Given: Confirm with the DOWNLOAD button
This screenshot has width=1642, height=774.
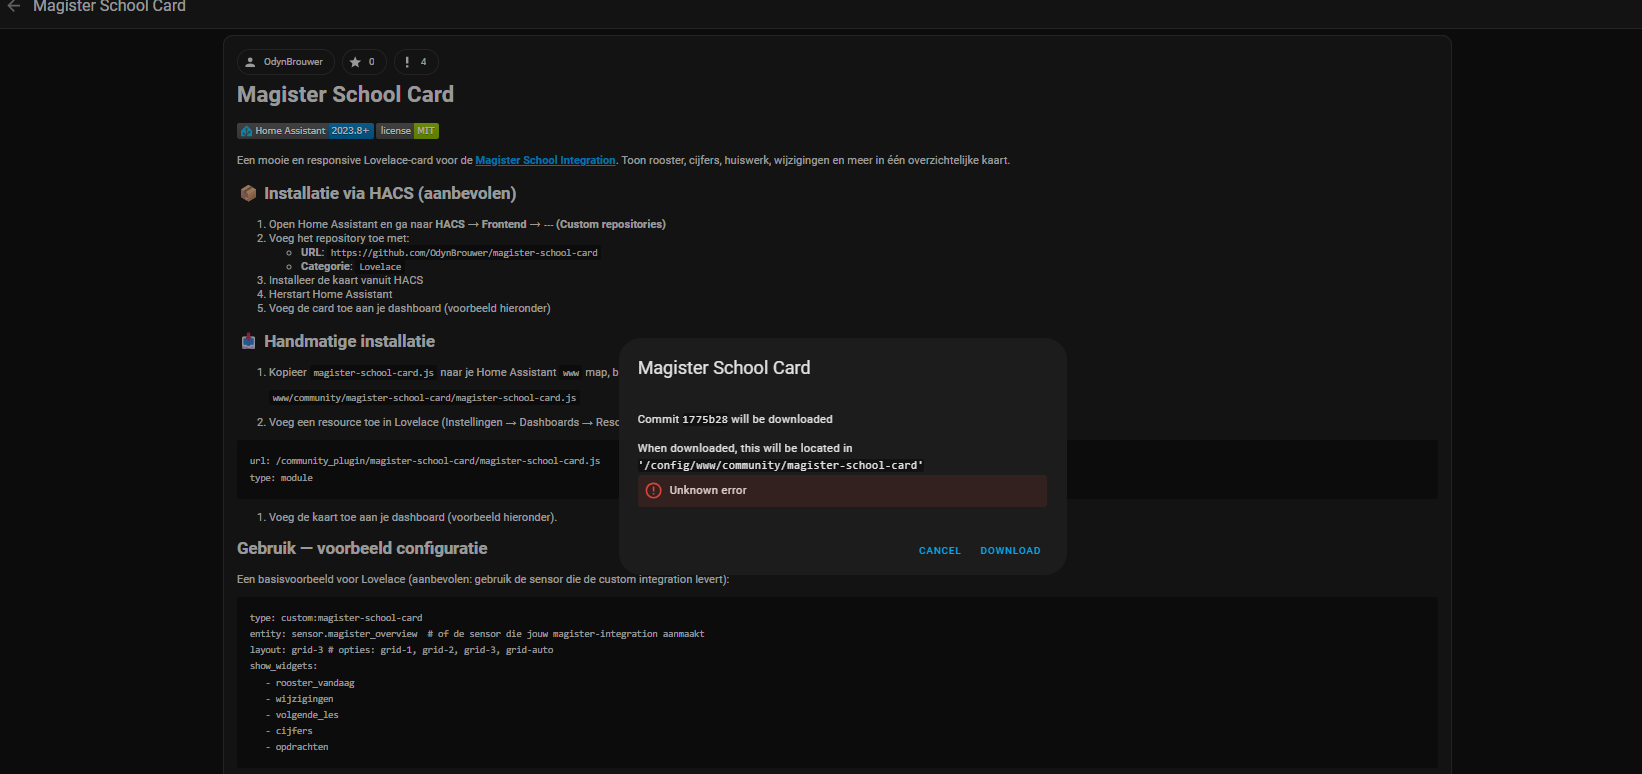Looking at the screenshot, I should [x=1010, y=551].
